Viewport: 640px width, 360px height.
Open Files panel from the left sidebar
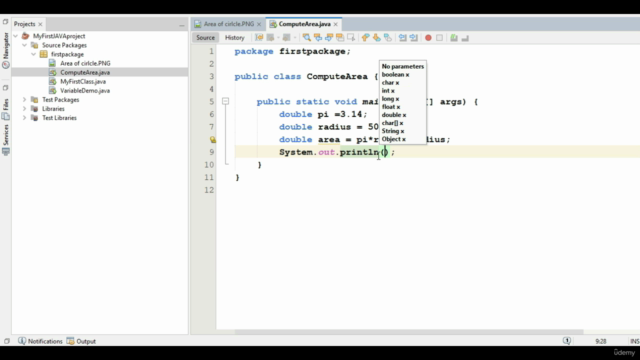(x=6, y=109)
